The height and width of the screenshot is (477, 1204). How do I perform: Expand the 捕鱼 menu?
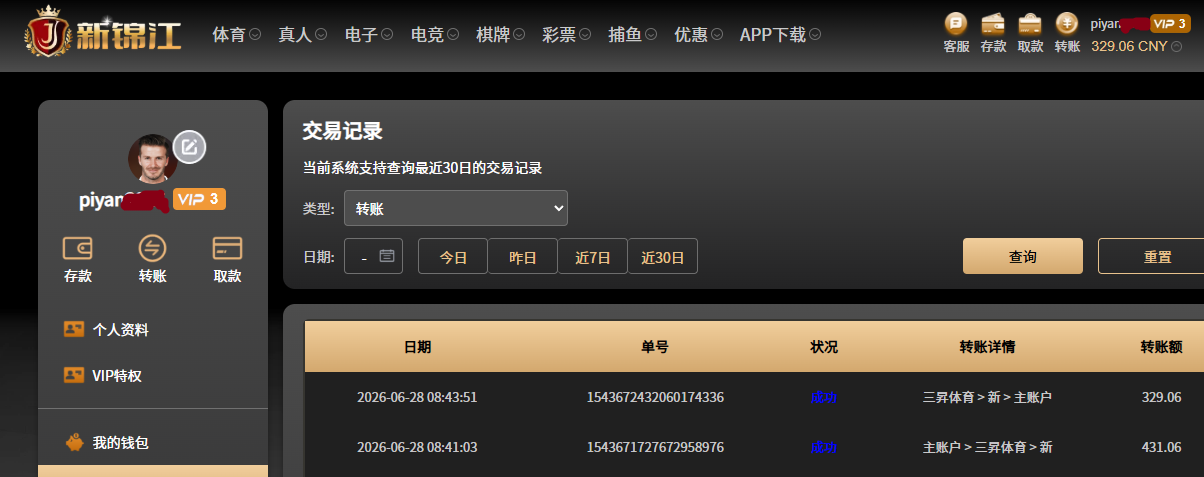(x=633, y=34)
